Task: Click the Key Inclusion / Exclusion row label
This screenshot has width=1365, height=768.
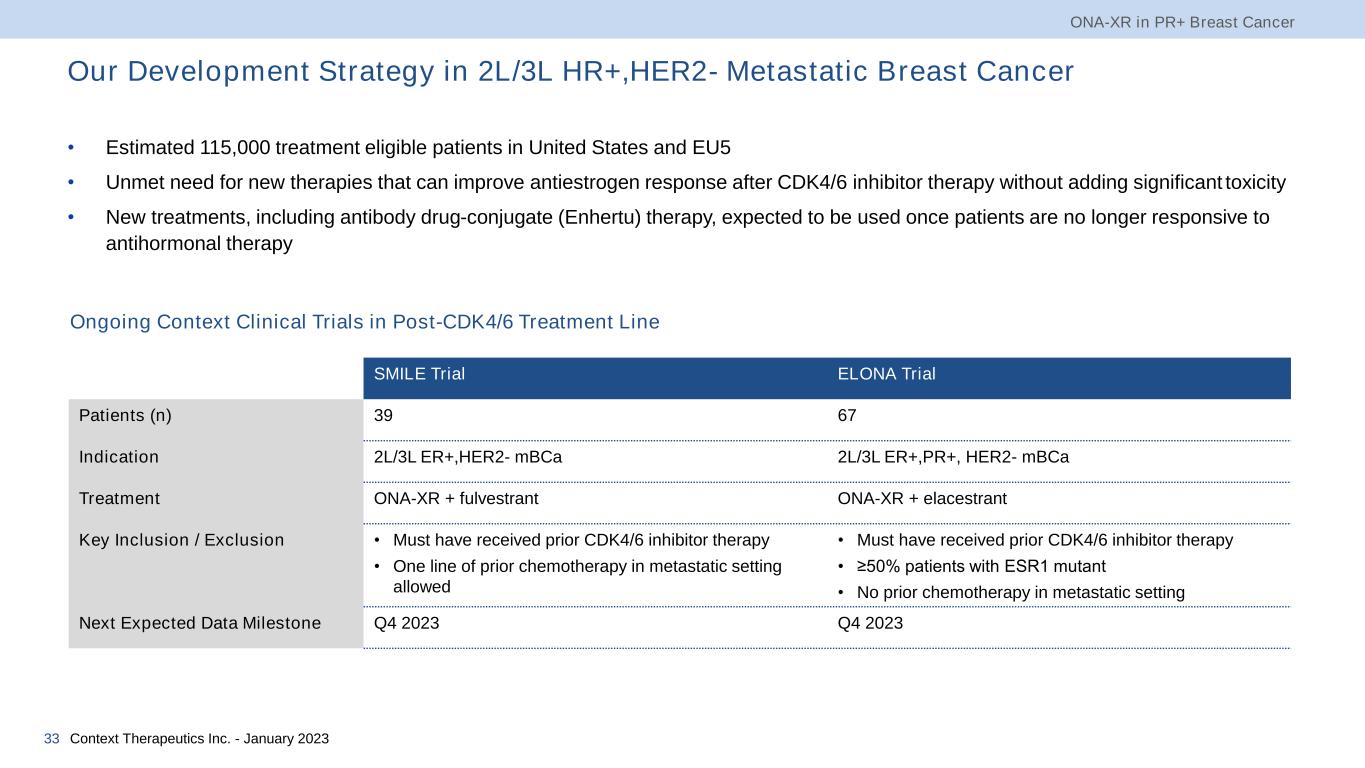Action: click(x=181, y=540)
